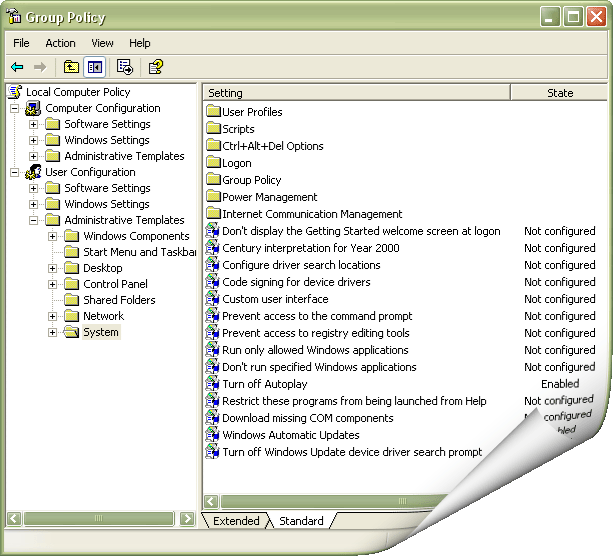Select 'Prevent access to registry editing tools'
This screenshot has height=556, width=613.
tap(316, 333)
